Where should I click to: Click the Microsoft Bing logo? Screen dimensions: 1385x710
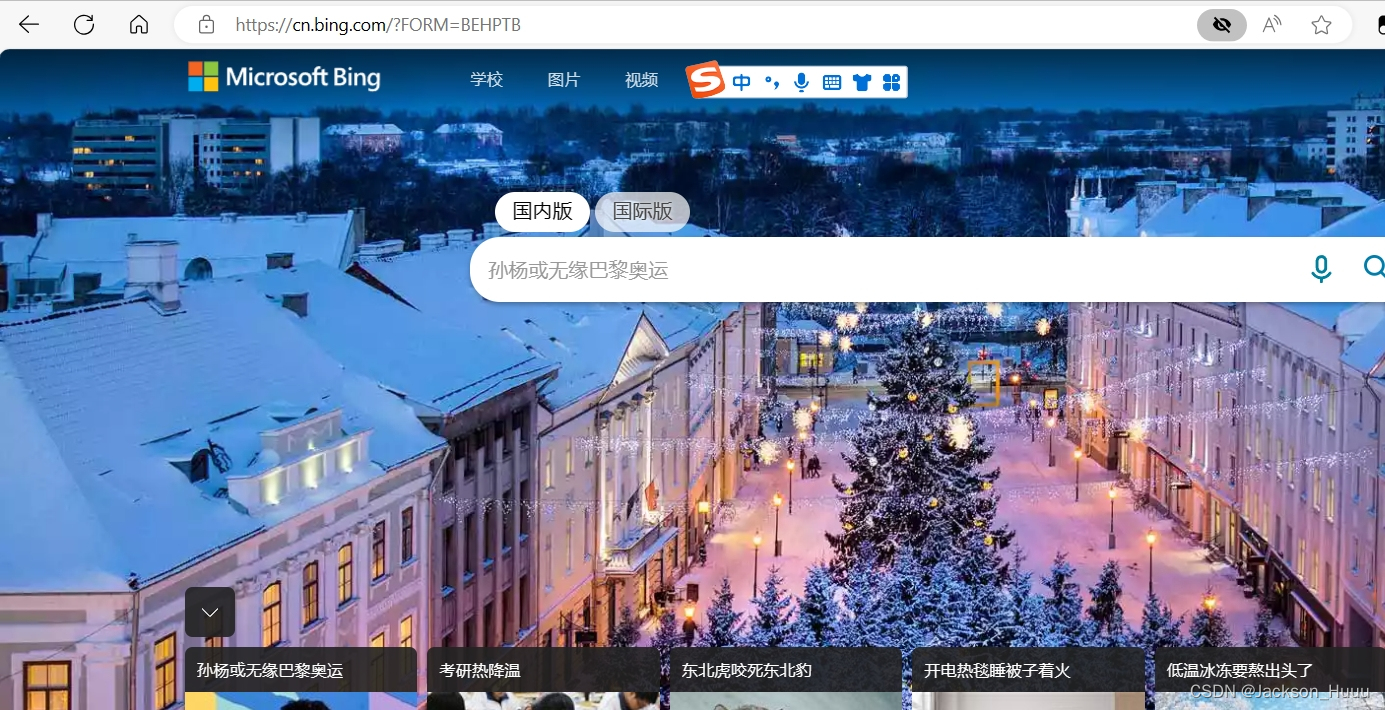[x=283, y=77]
